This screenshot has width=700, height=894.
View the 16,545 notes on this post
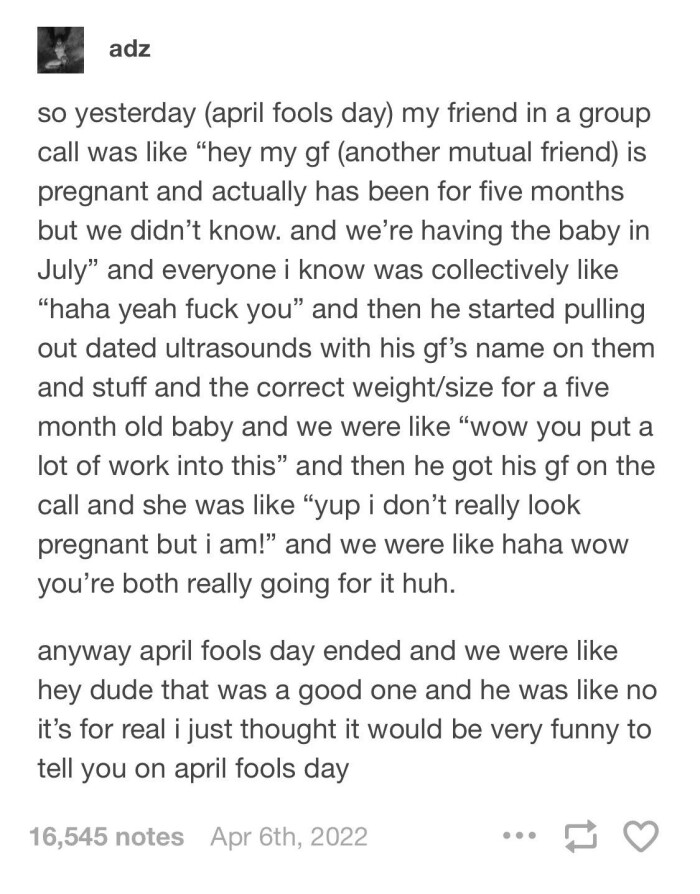[x=106, y=836]
